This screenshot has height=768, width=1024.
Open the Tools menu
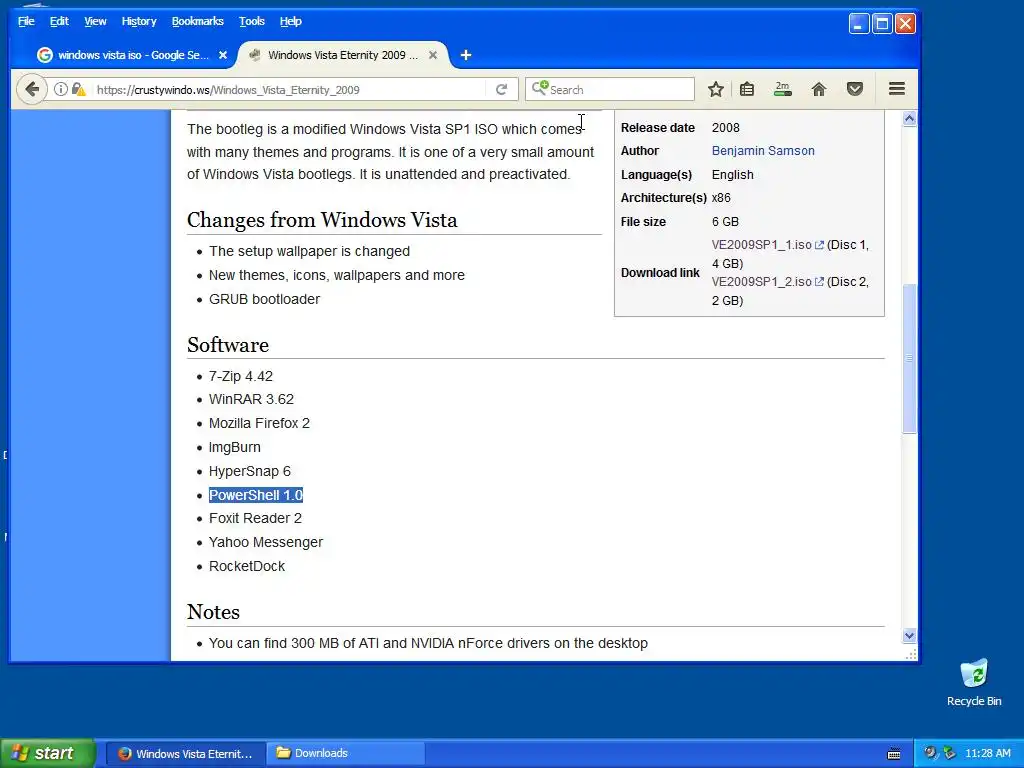click(x=251, y=22)
